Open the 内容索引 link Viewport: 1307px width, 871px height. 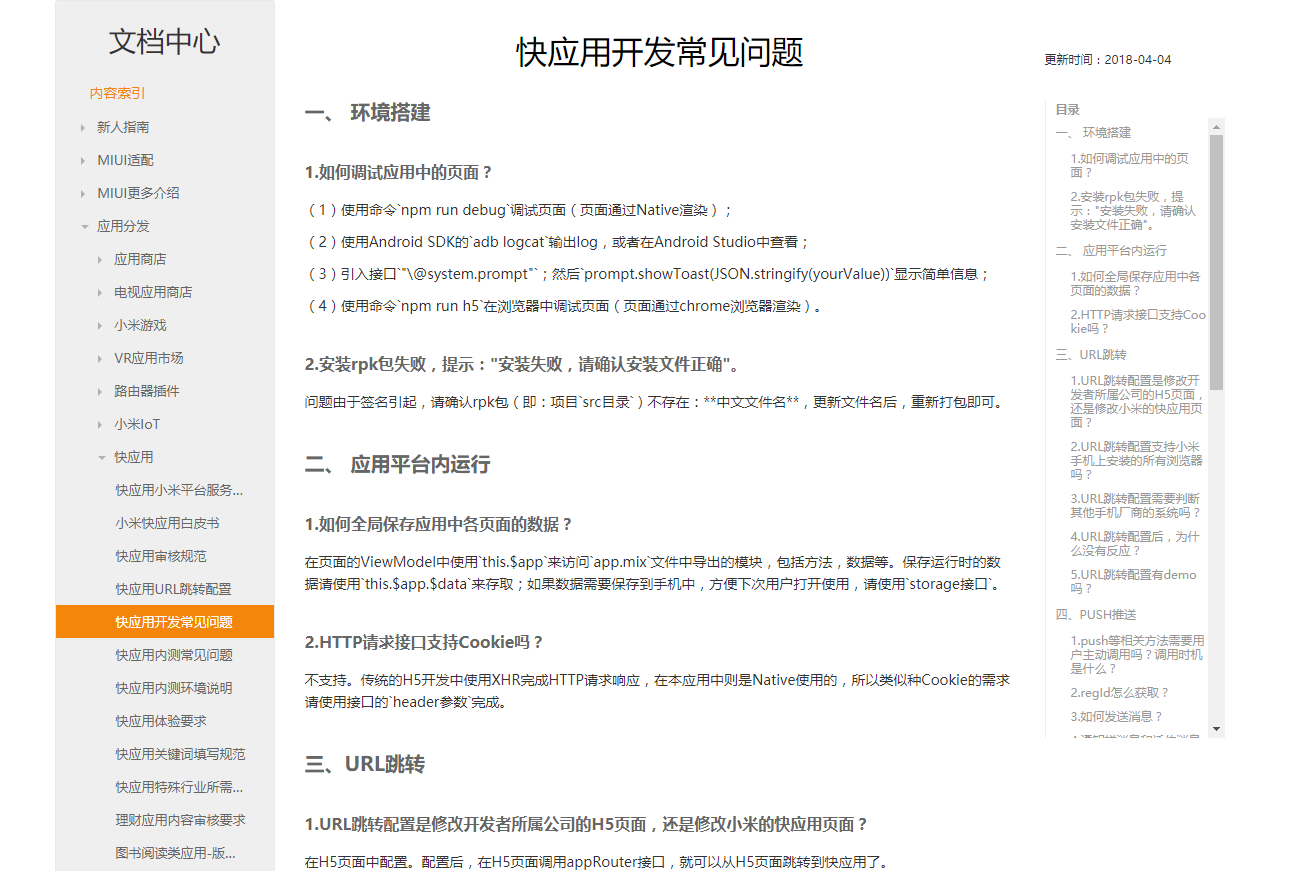point(117,93)
